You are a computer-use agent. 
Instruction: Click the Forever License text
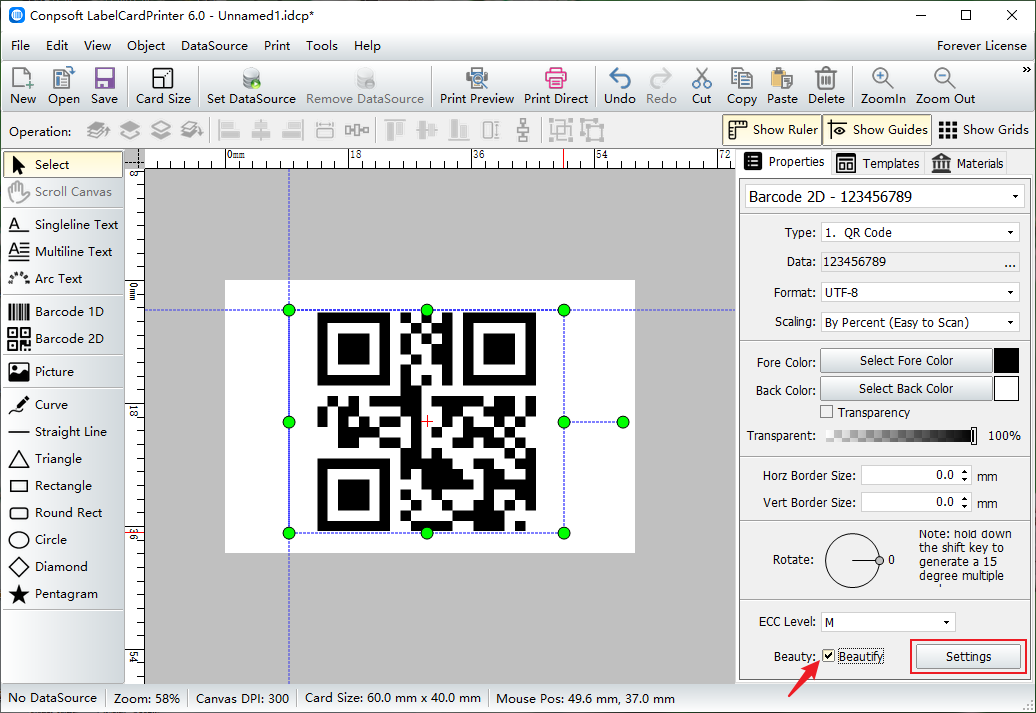click(x=982, y=46)
